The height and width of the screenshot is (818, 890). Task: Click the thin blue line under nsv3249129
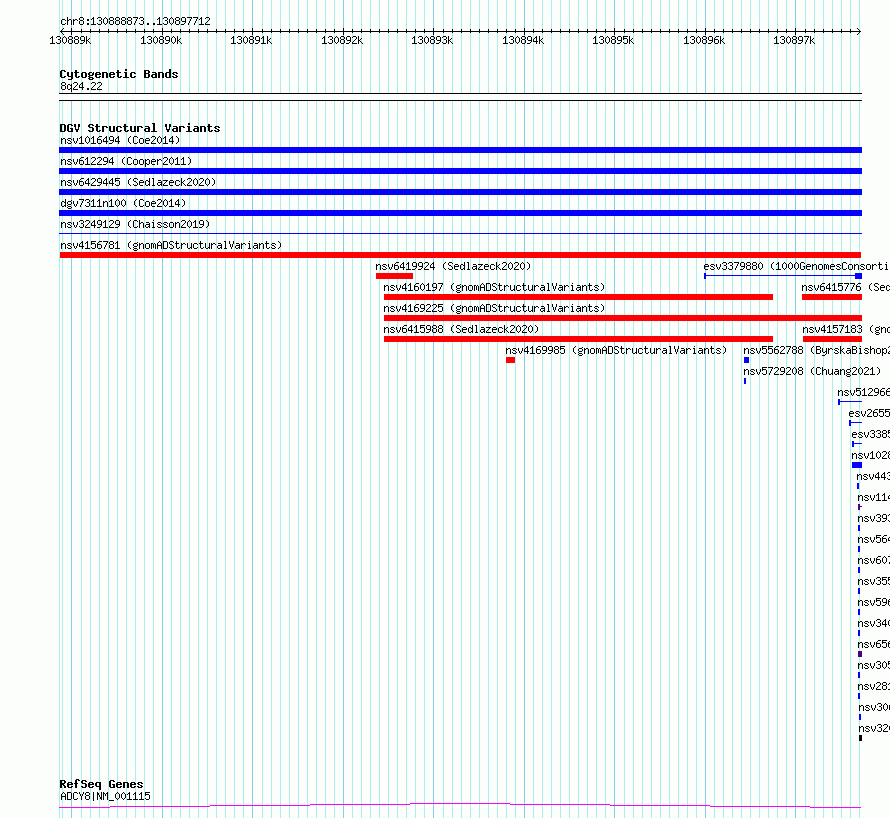460,233
